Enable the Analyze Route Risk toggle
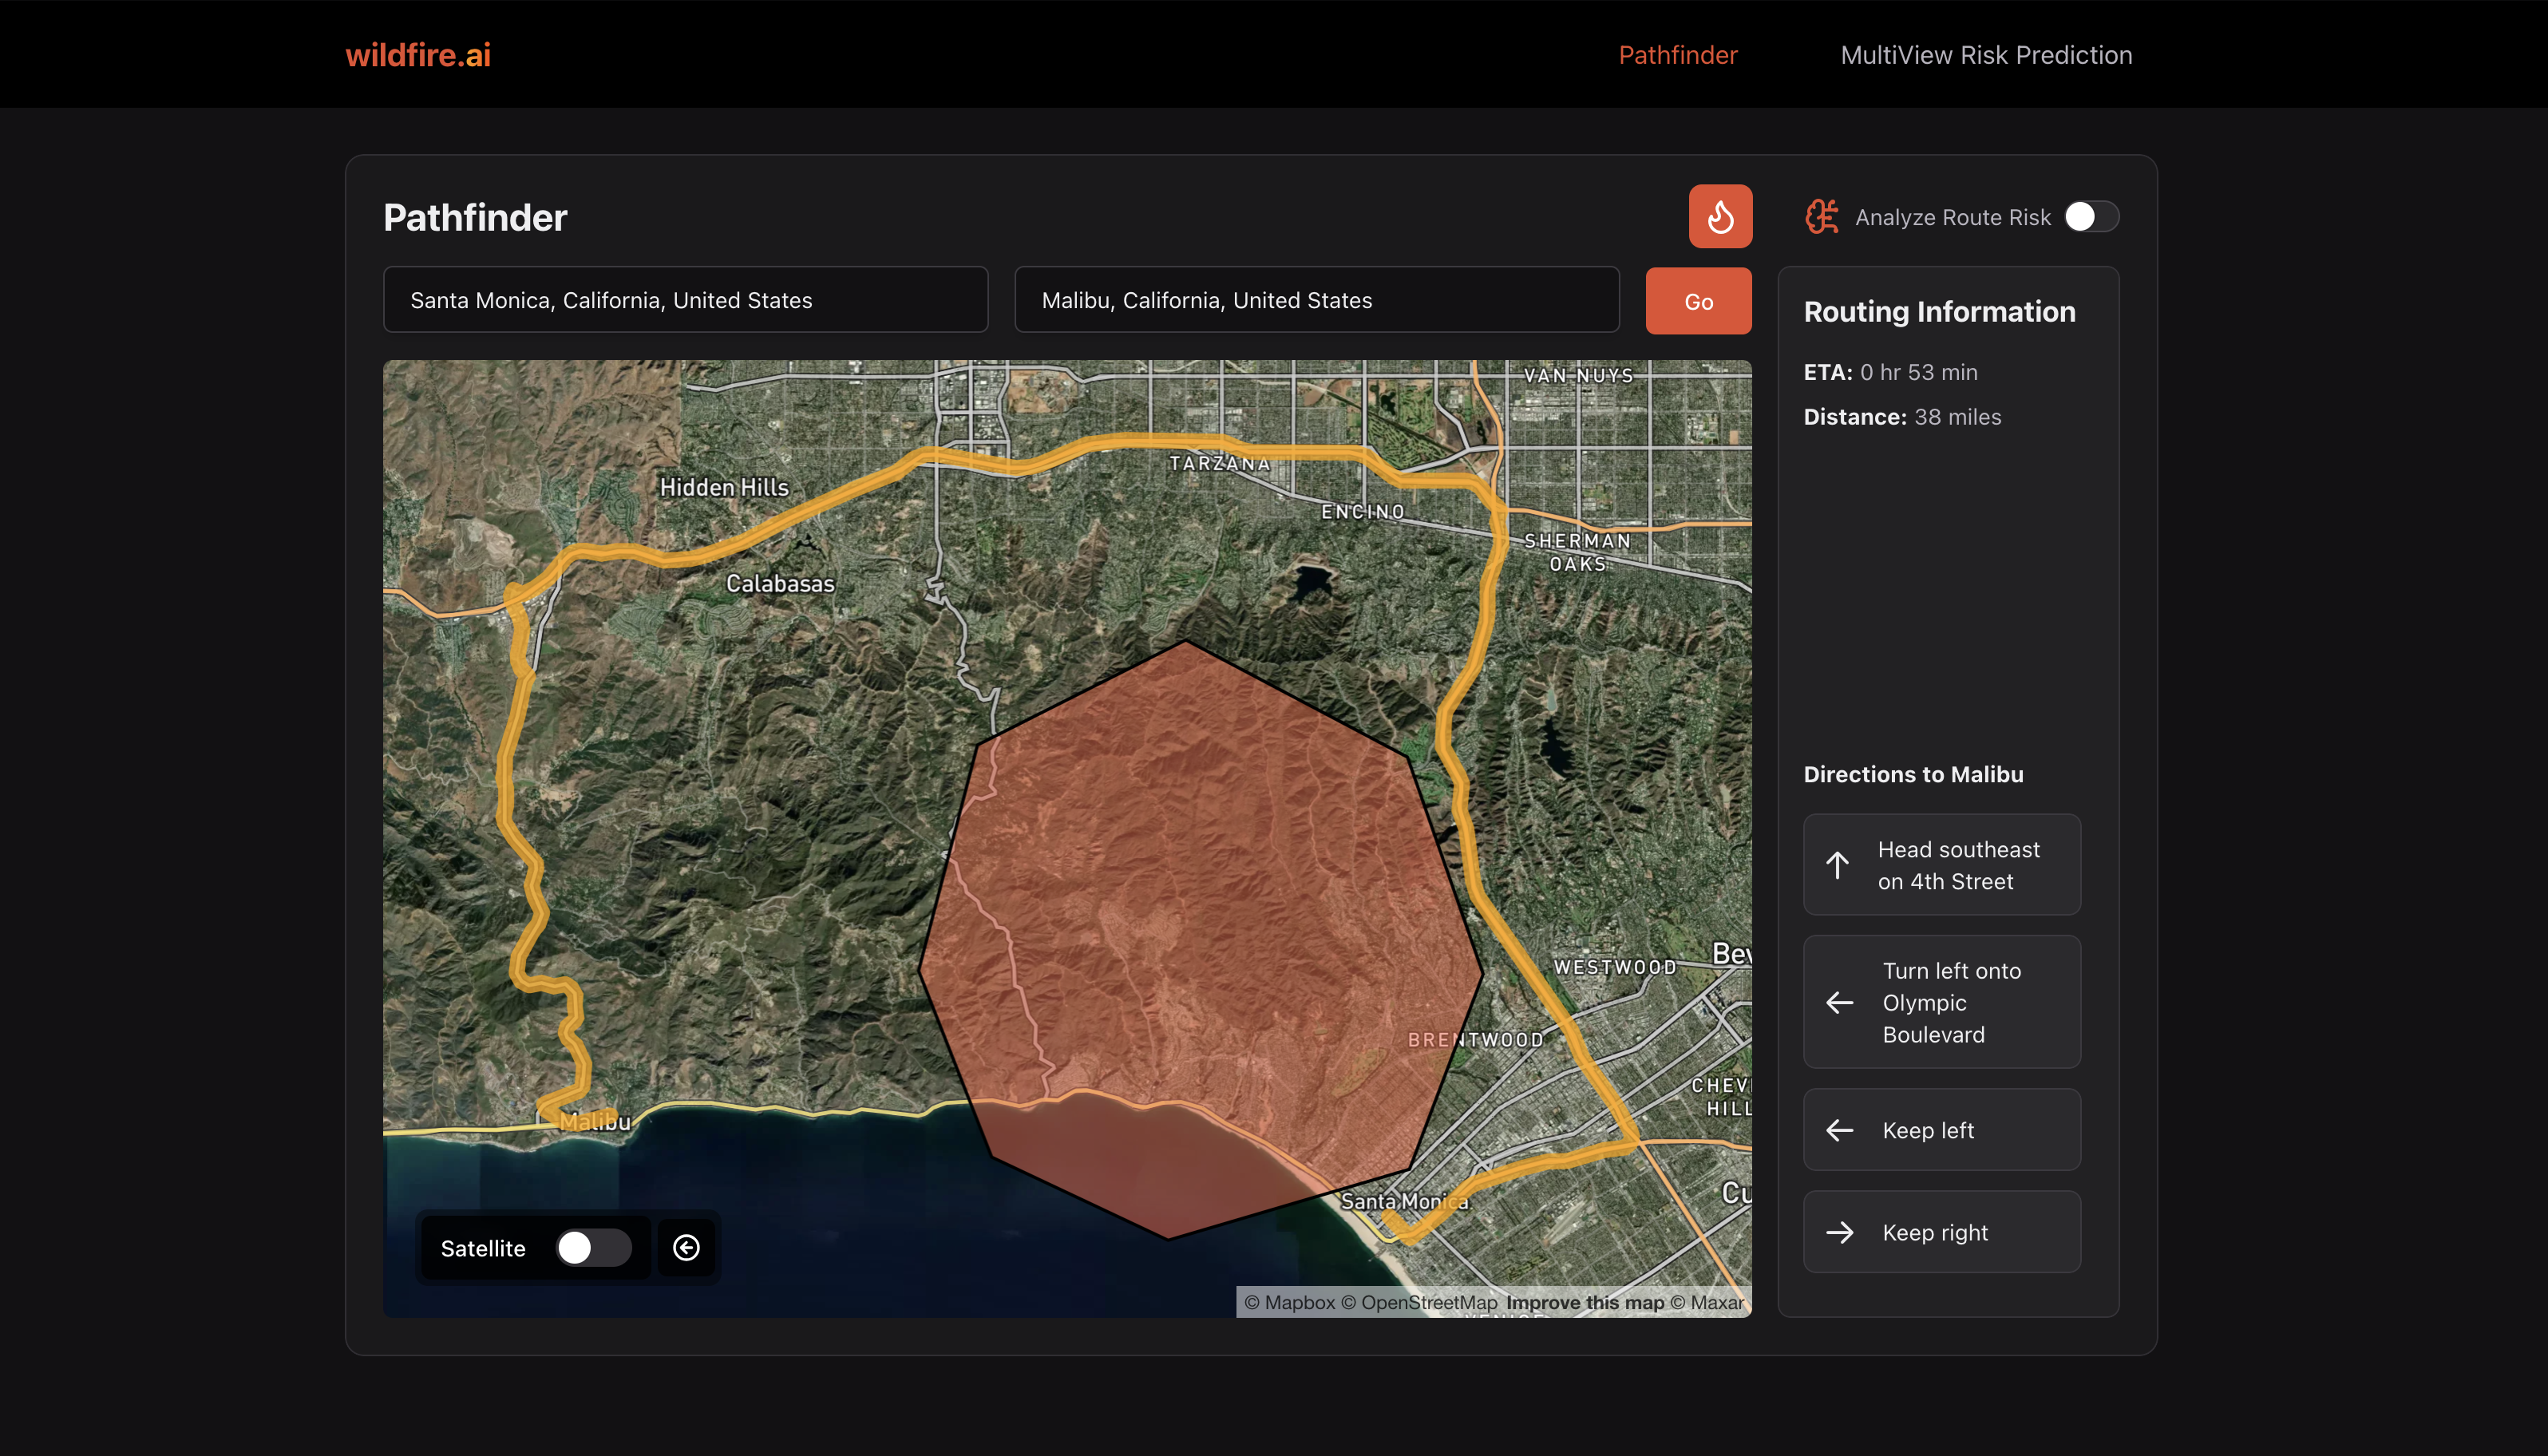This screenshot has height=1456, width=2548. 2091,217
